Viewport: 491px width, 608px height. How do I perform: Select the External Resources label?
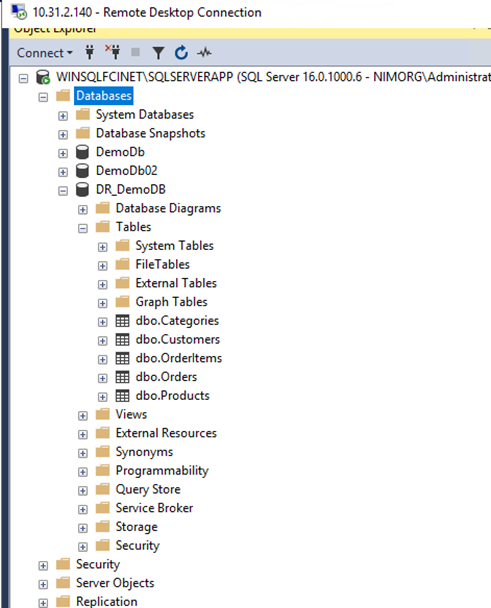click(x=166, y=433)
